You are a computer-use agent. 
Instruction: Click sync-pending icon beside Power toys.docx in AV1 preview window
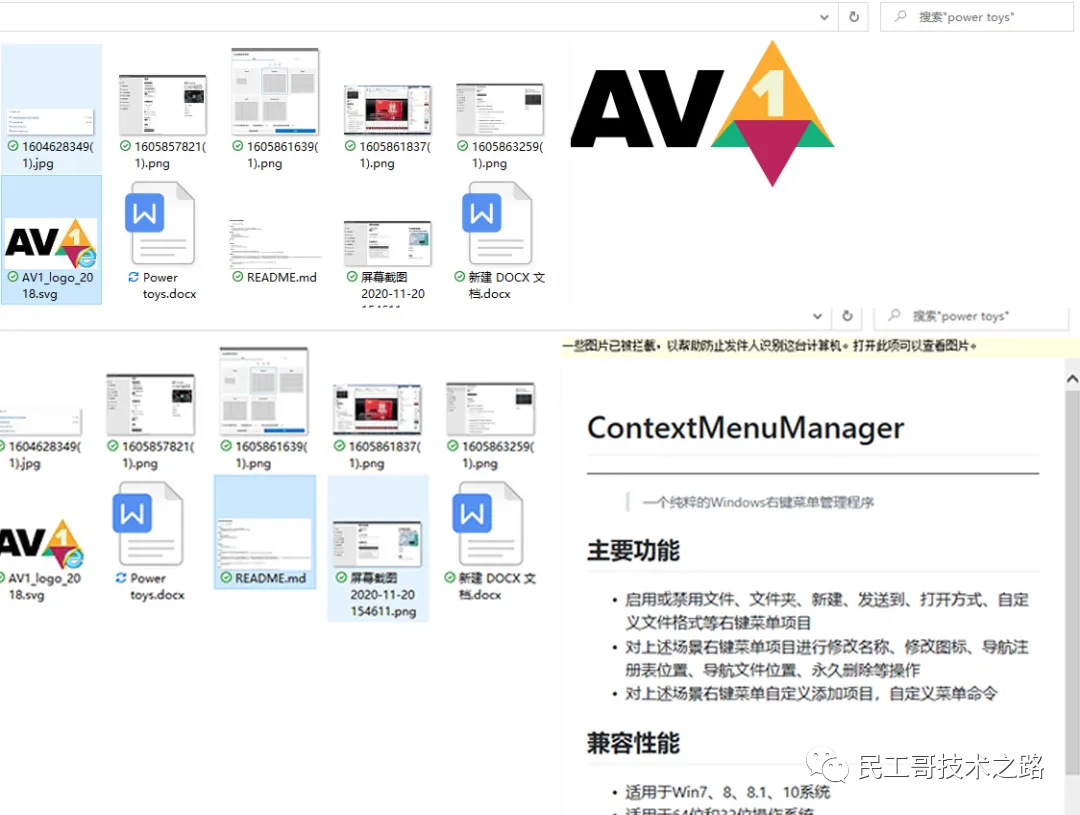click(133, 277)
